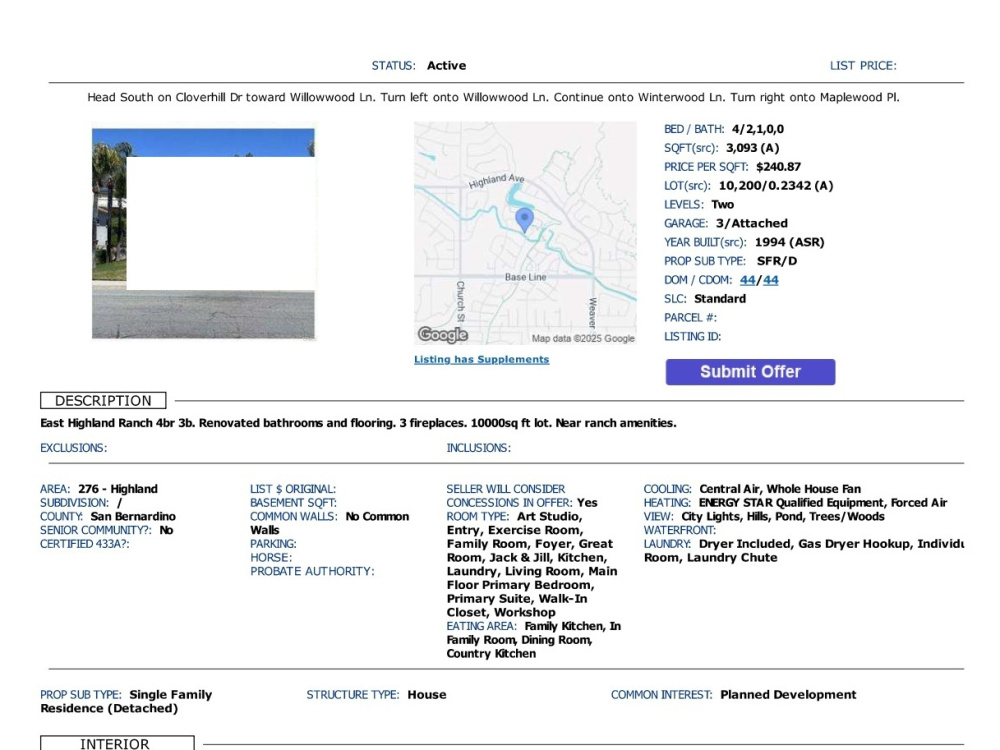Click the Map data ©2025 Google attribution
Viewport: 1000px width, 750px height.
(583, 339)
